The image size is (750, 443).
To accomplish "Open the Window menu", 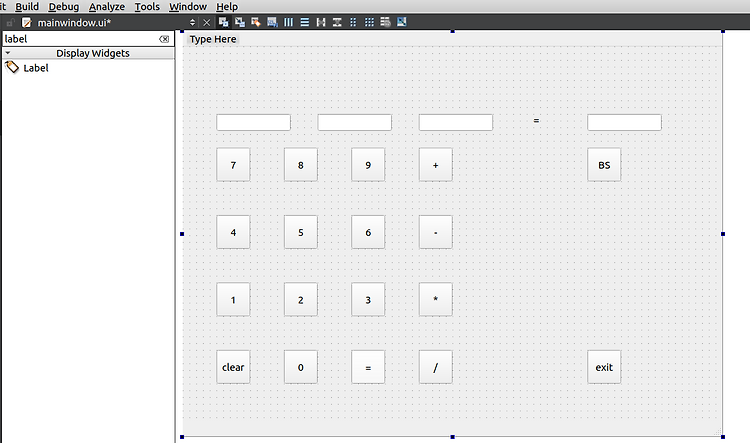I will (188, 7).
